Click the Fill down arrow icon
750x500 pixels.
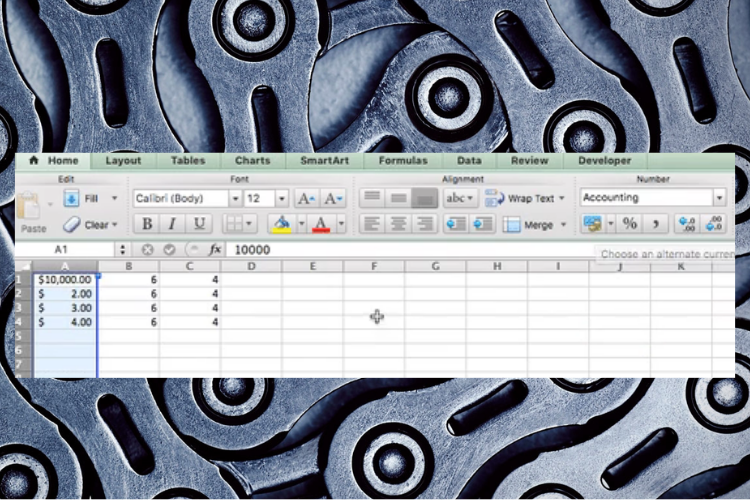[x=71, y=198]
